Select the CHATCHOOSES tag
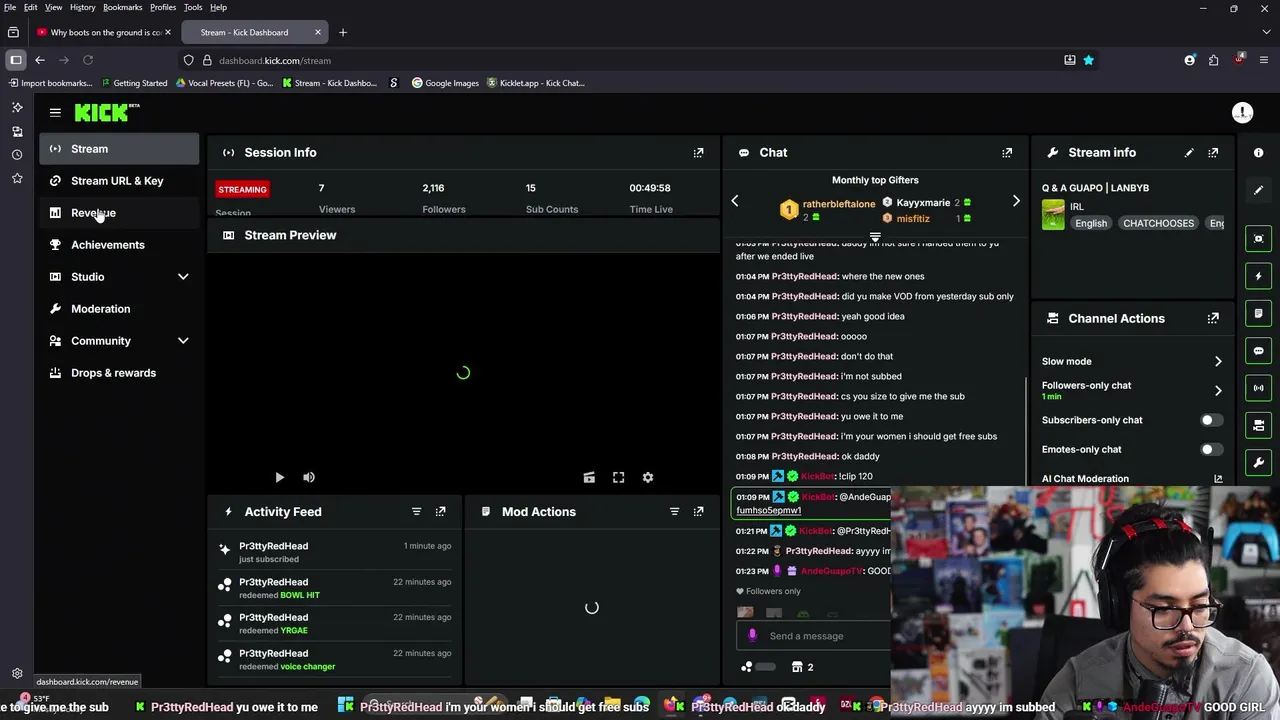Viewport: 1280px width, 720px height. pos(1158,224)
